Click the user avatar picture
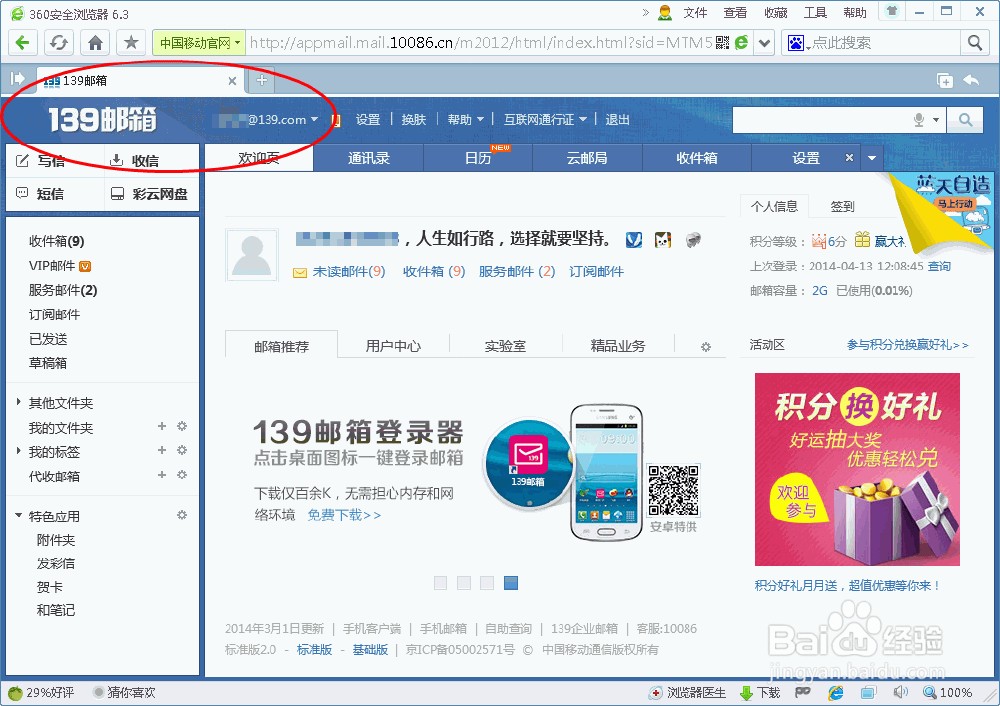 [x=251, y=255]
